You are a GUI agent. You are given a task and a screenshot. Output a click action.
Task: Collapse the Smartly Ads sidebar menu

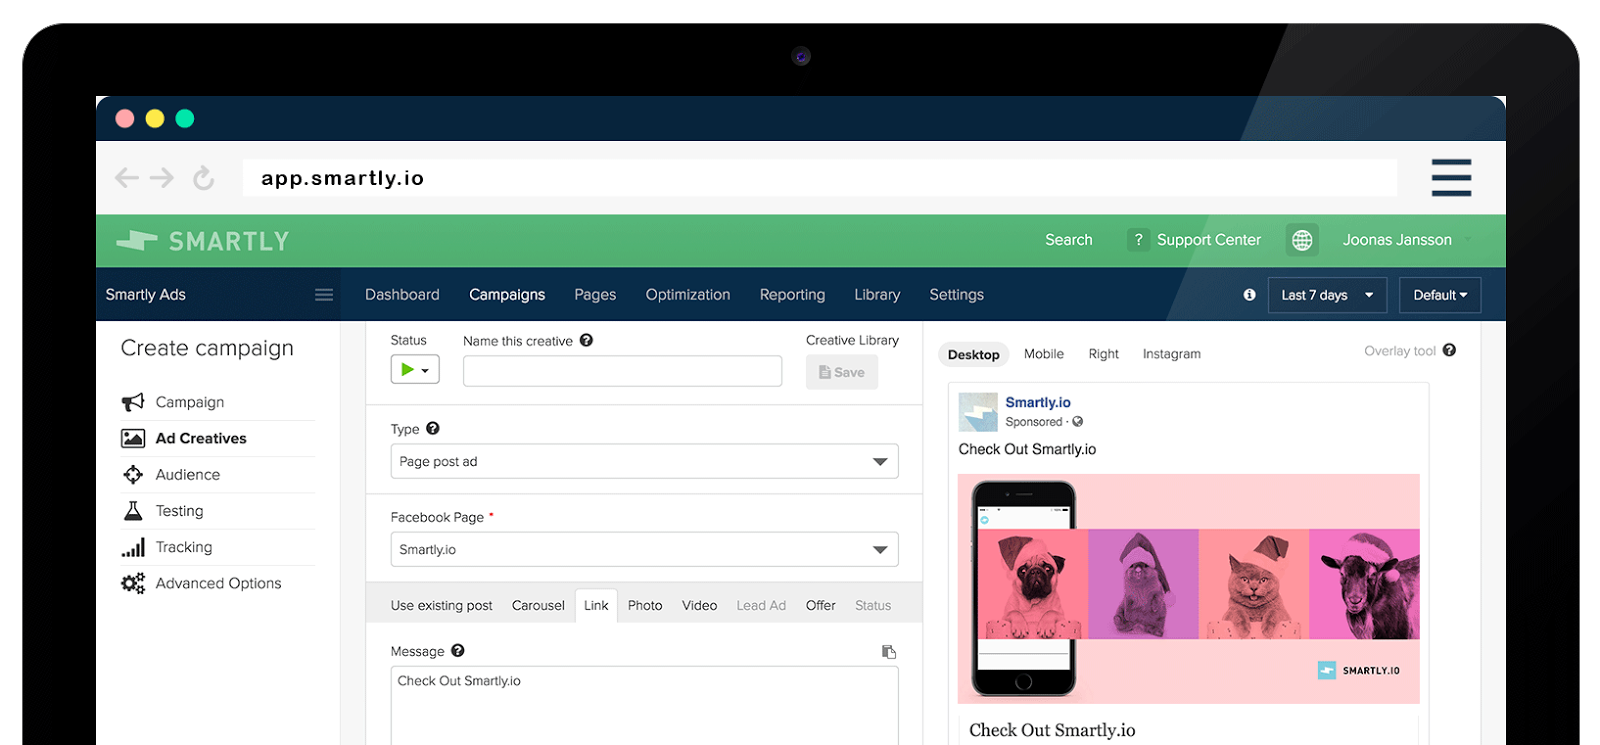323,295
